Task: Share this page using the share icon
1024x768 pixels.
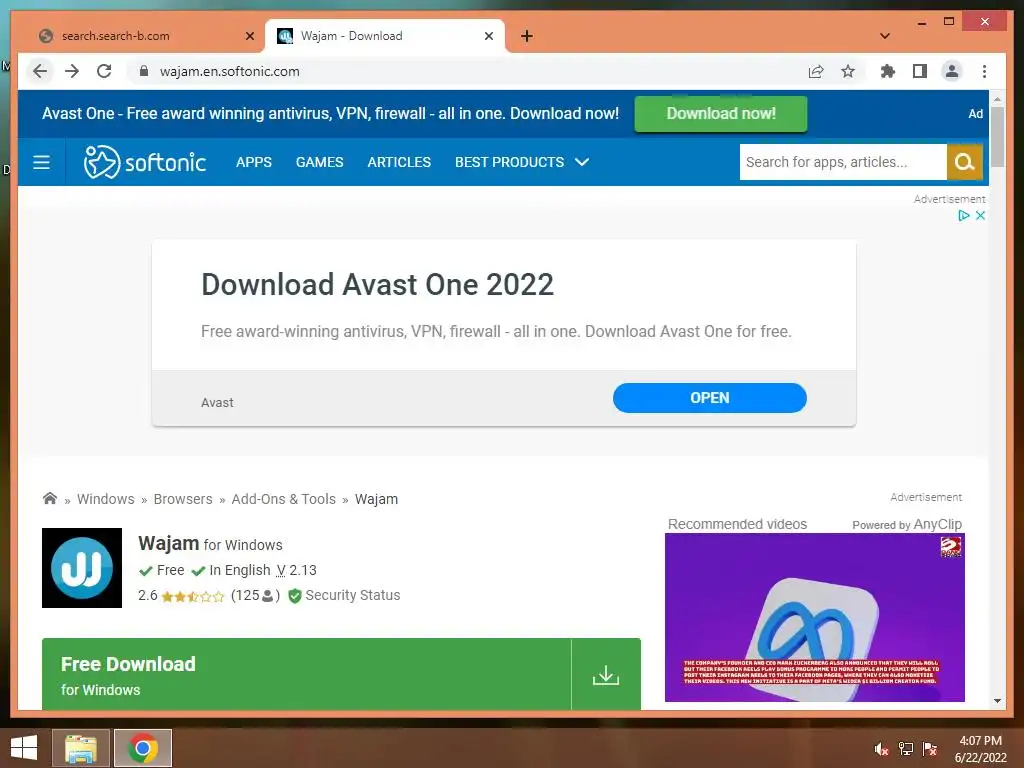Action: click(x=816, y=71)
